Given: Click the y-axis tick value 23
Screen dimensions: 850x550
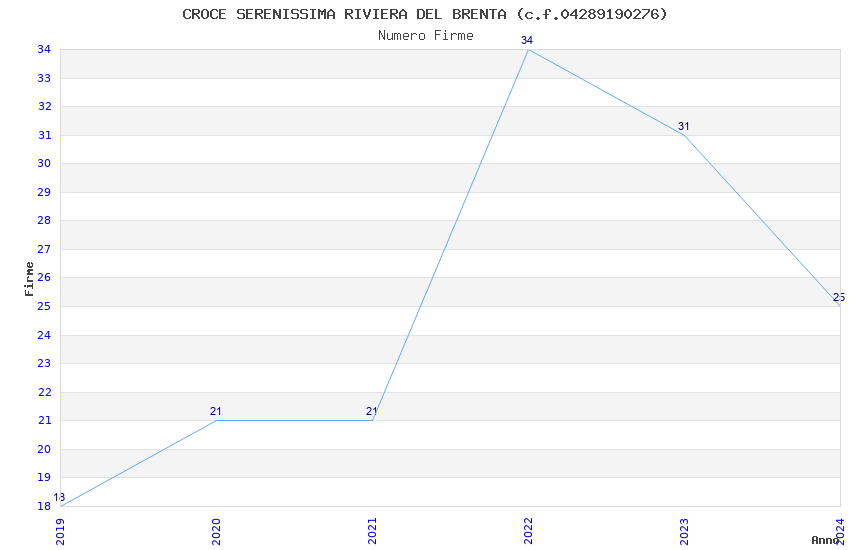Looking at the screenshot, I should [x=44, y=363].
